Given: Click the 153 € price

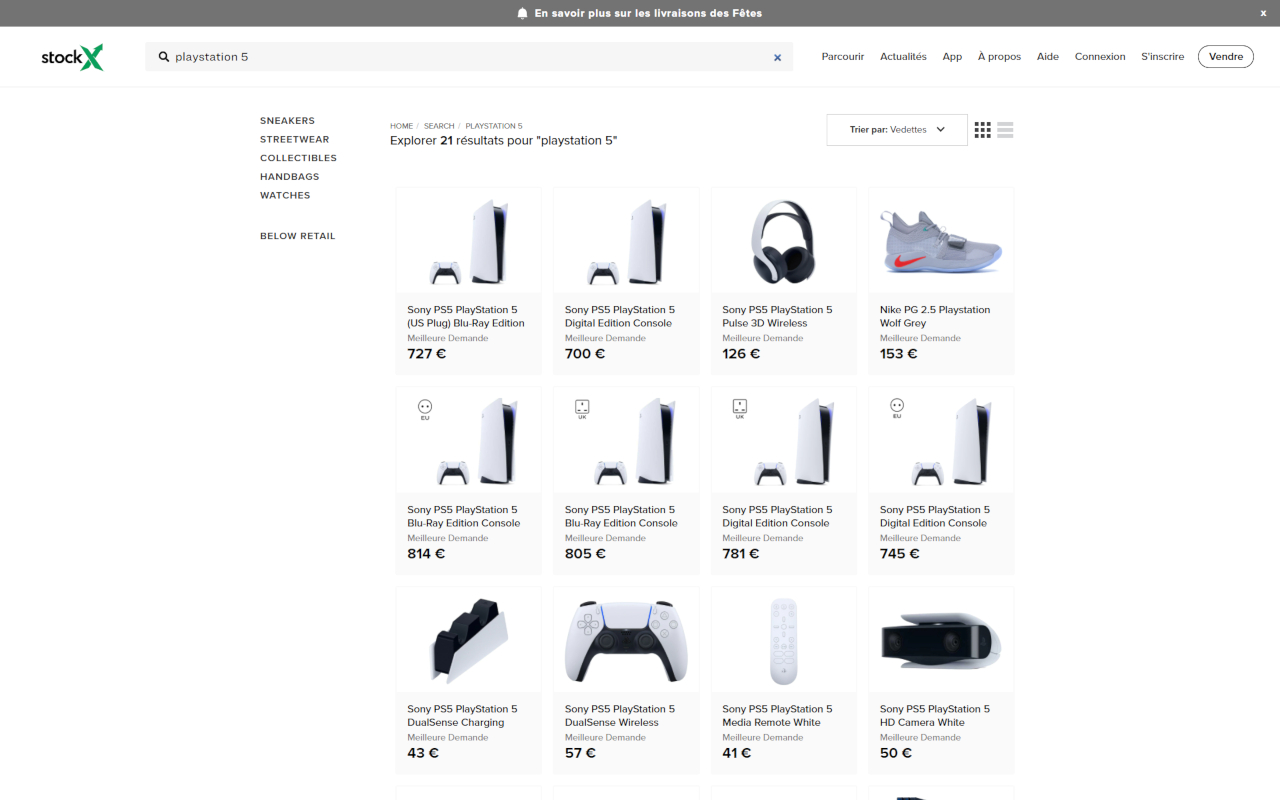Looking at the screenshot, I should pyautogui.click(x=899, y=354).
